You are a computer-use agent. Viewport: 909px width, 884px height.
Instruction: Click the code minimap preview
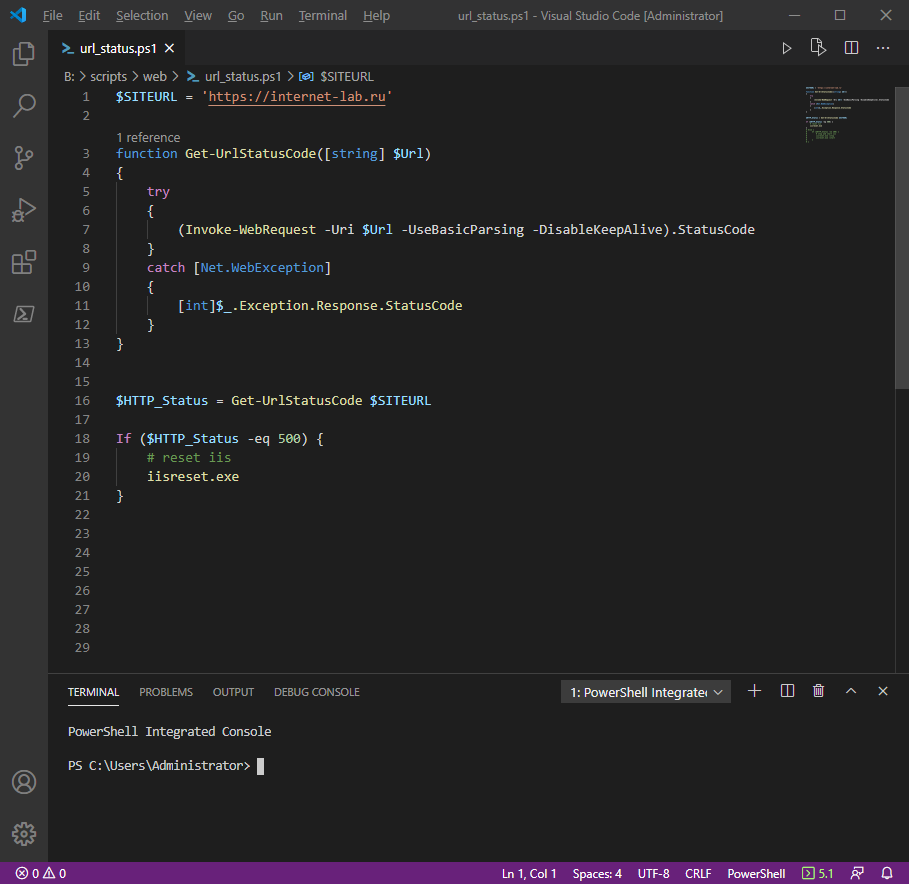tap(847, 114)
